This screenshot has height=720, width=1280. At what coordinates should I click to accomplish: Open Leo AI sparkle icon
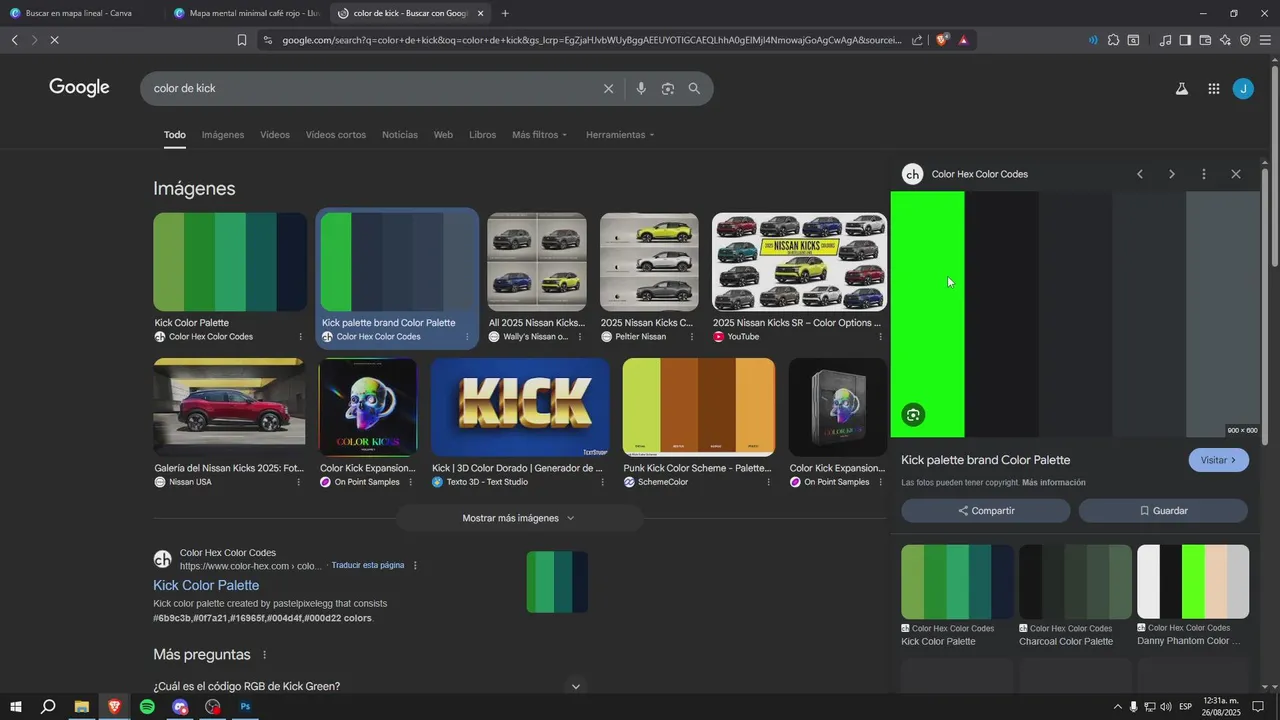tap(1225, 40)
